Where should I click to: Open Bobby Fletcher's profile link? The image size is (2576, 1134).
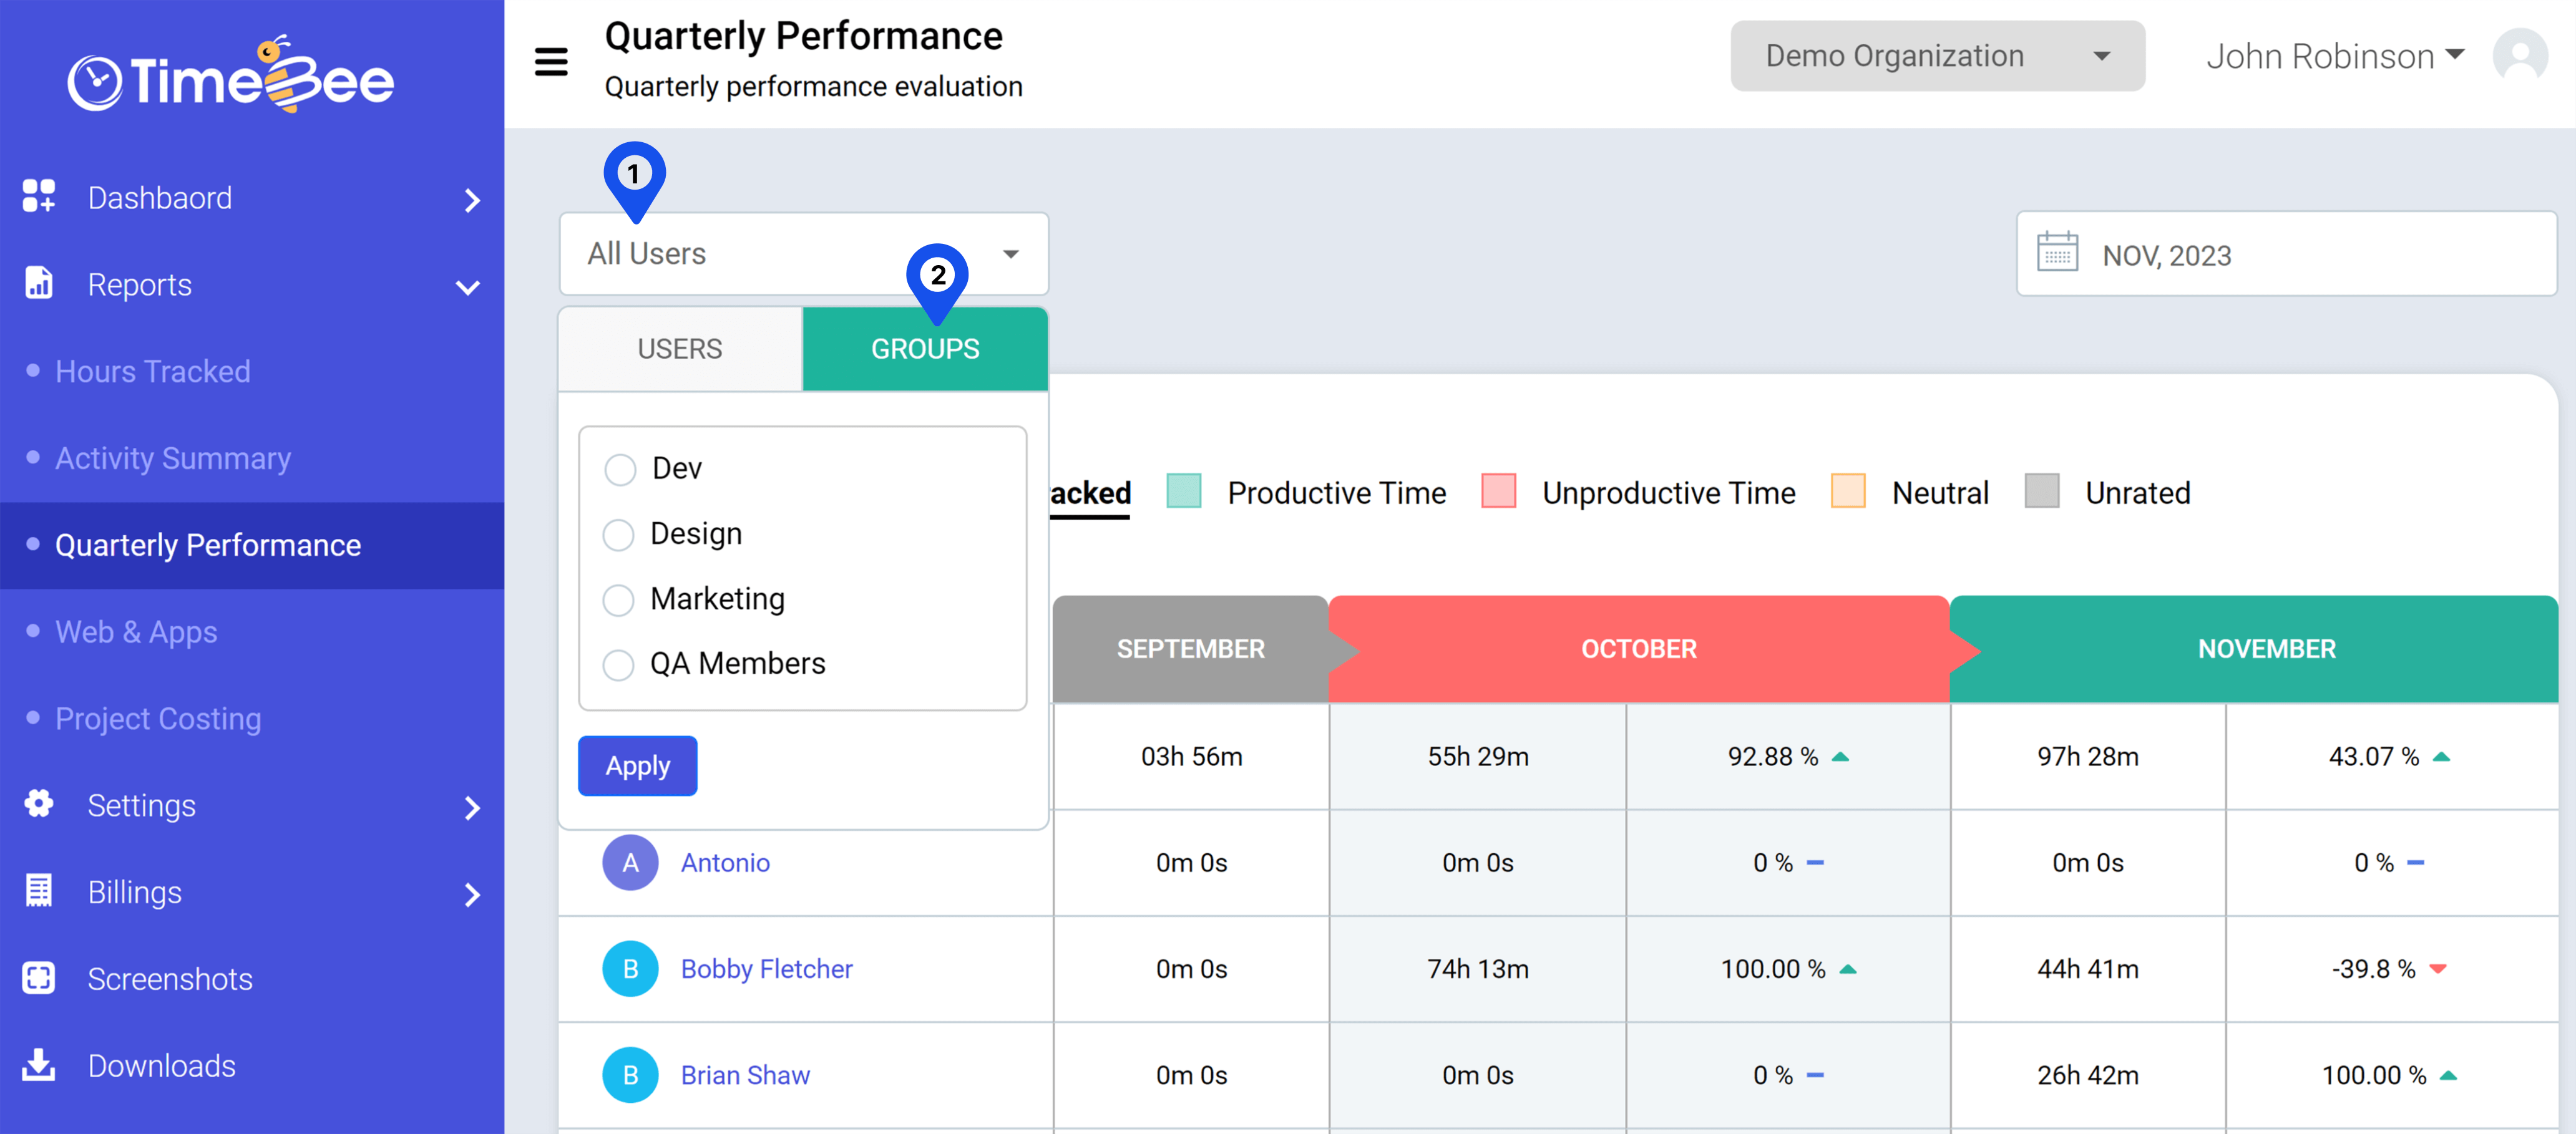point(766,968)
